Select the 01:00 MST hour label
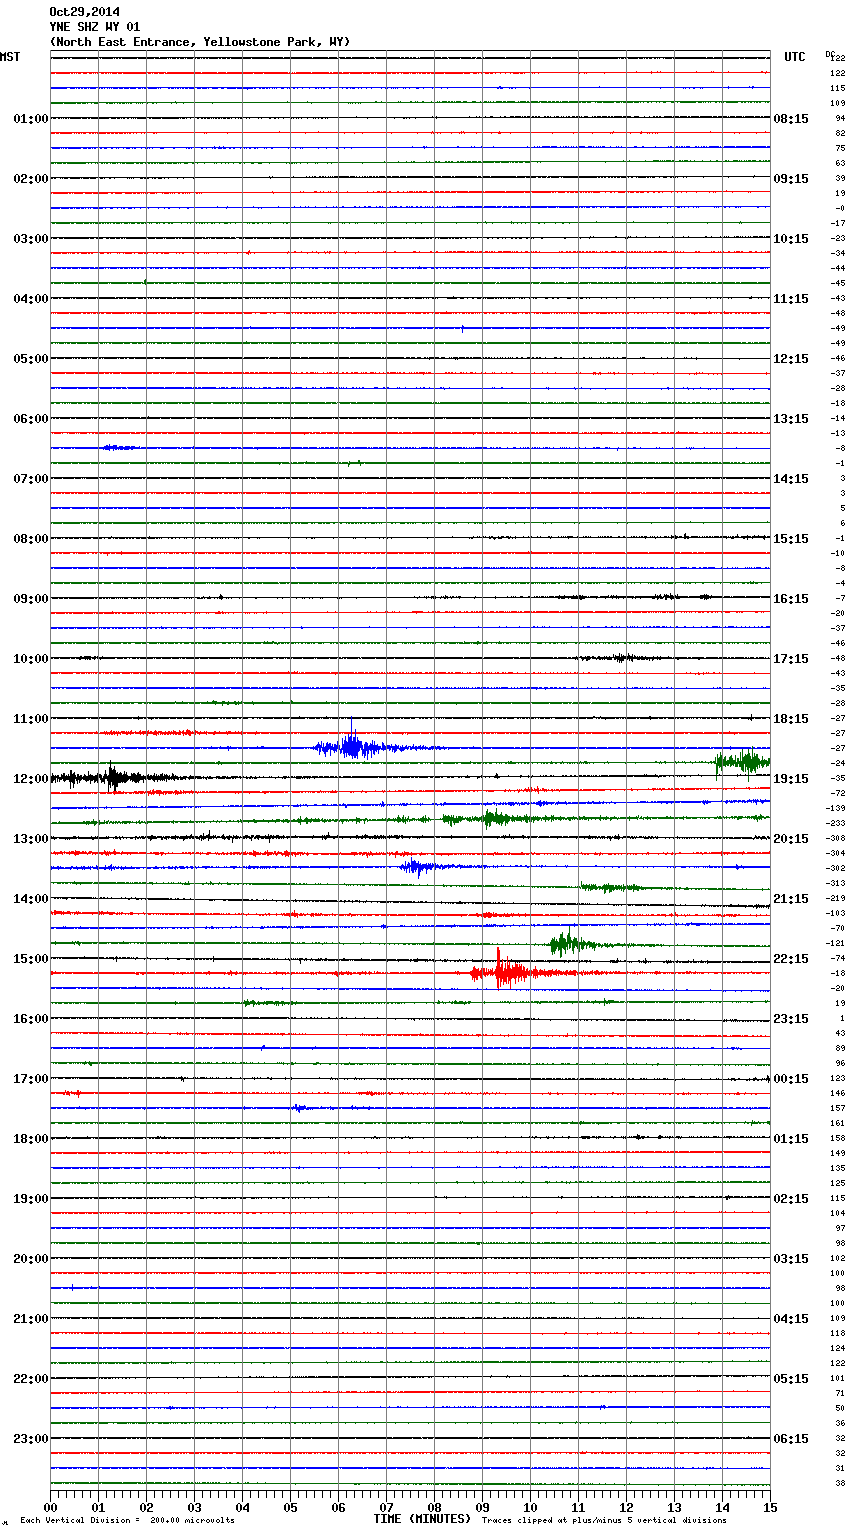 pyautogui.click(x=31, y=119)
